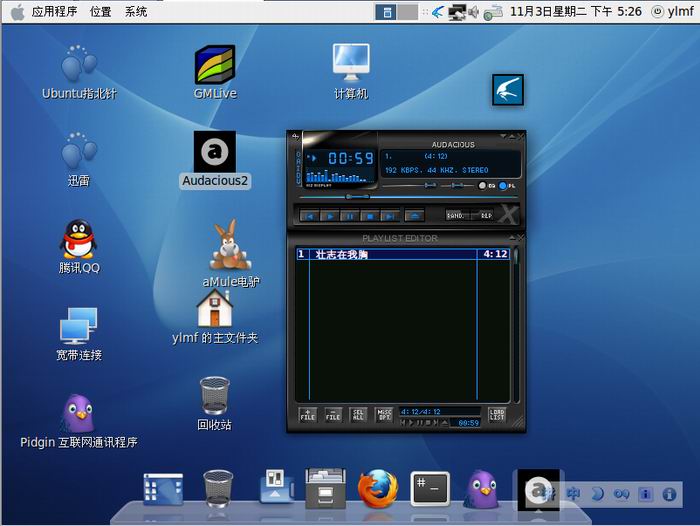The width and height of the screenshot is (700, 526).
Task: Click the volume speaker icon in top panel
Action: point(474,12)
